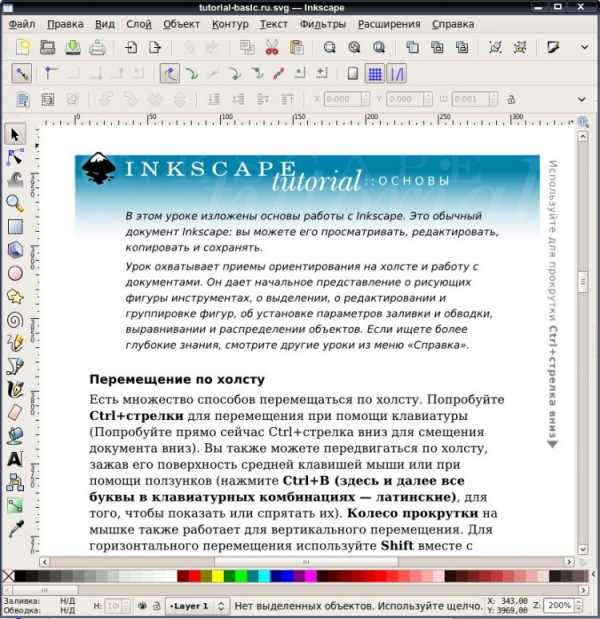This screenshot has width=600, height=619.
Task: Select the Pencil freehand tool
Action: (15, 343)
